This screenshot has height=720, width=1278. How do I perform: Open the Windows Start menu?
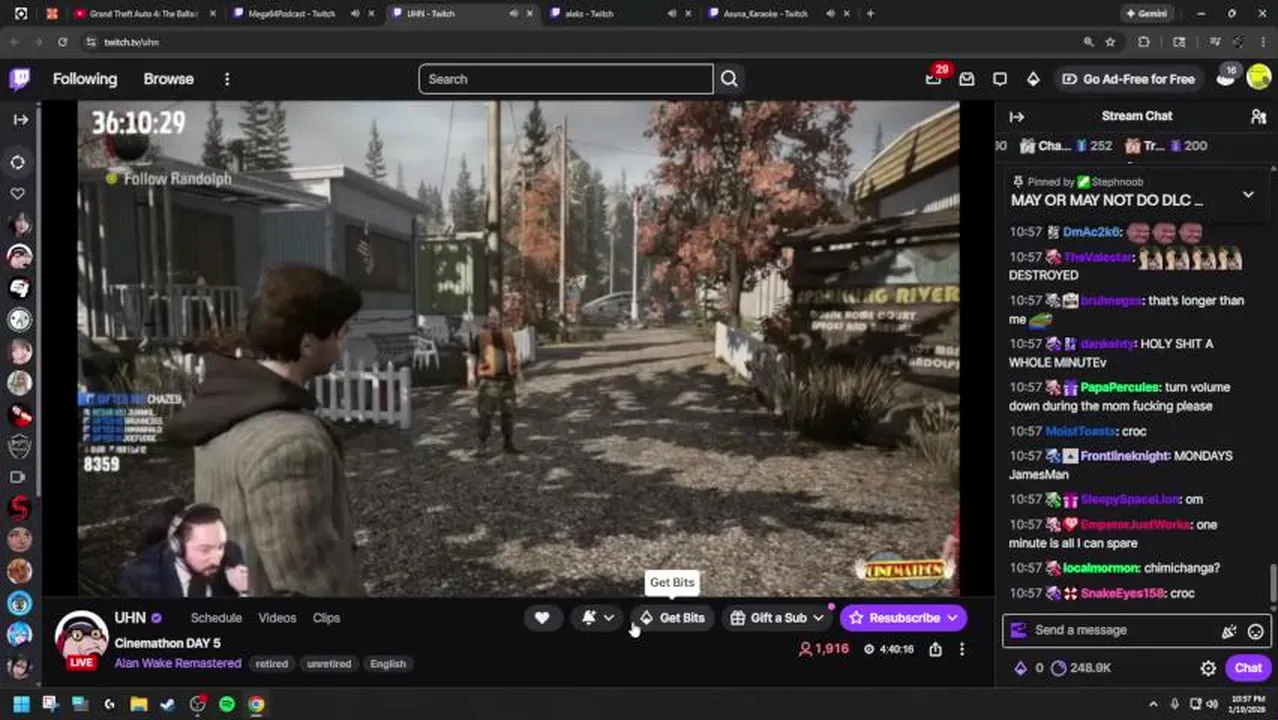(x=21, y=704)
